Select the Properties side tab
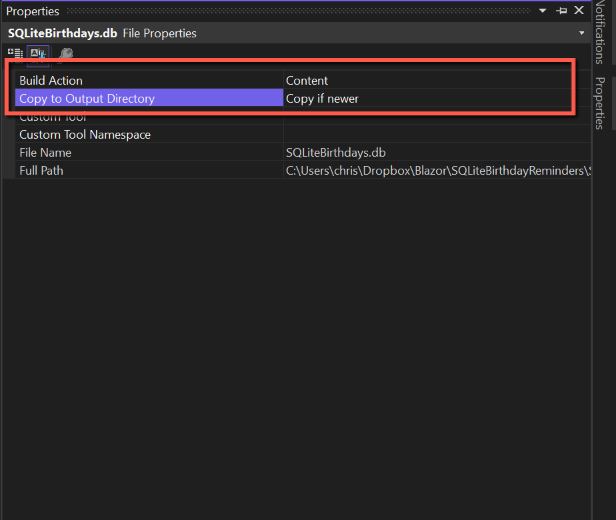Viewport: 616px width, 520px height. (602, 103)
